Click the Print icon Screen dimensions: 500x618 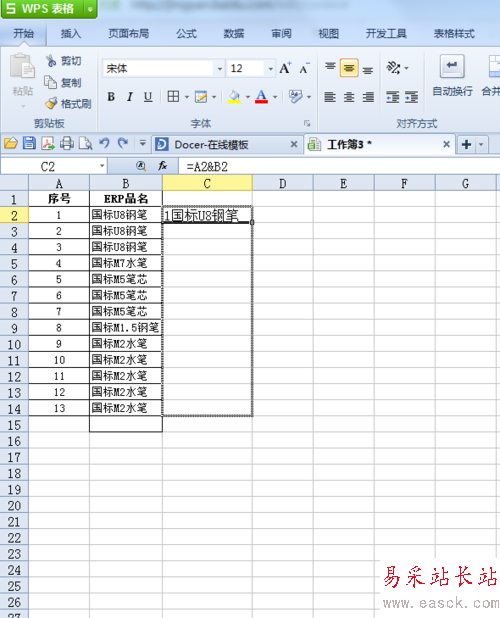(x=67, y=143)
